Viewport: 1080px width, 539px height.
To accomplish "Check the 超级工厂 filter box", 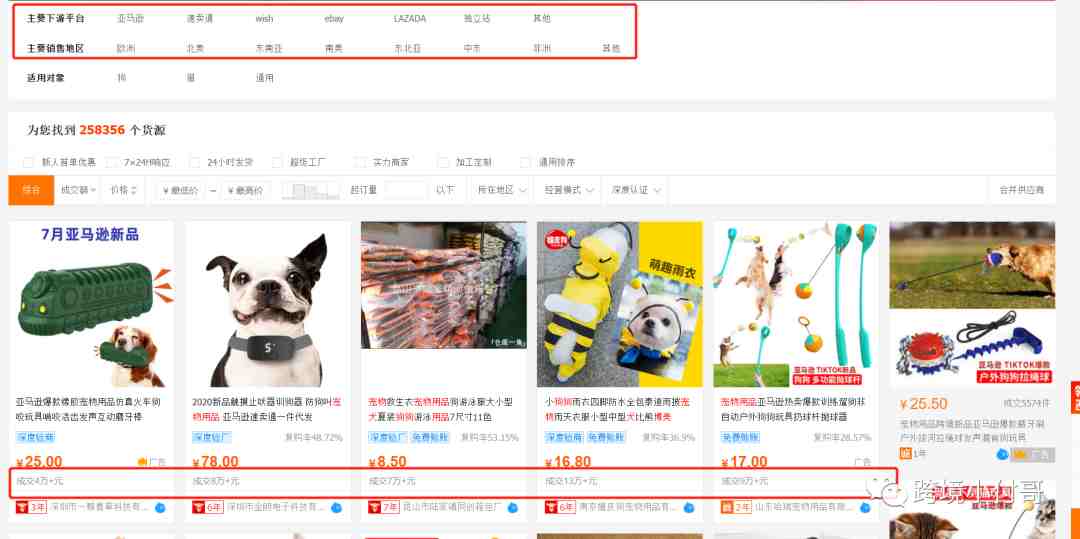I will click(x=277, y=162).
